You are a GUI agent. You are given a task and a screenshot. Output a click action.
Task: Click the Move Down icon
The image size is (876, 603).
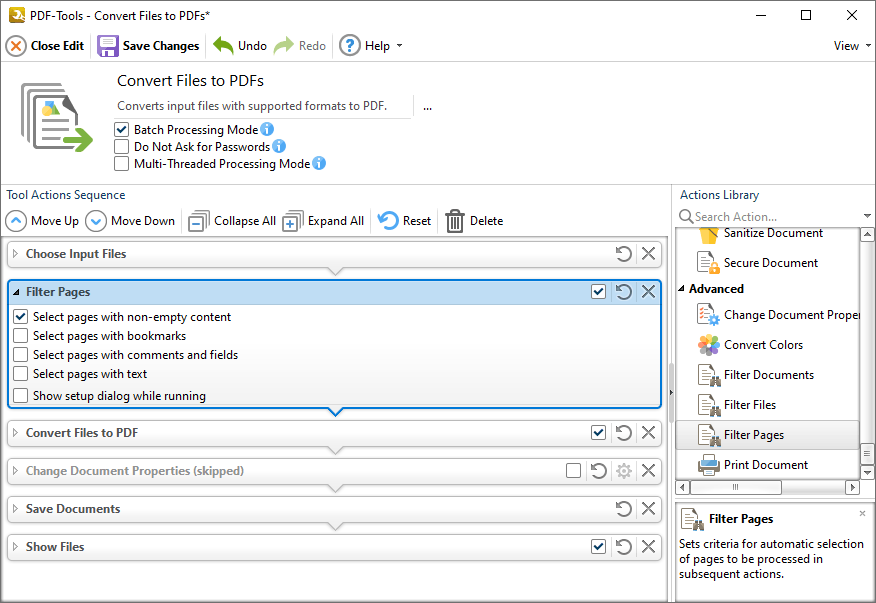(x=96, y=220)
